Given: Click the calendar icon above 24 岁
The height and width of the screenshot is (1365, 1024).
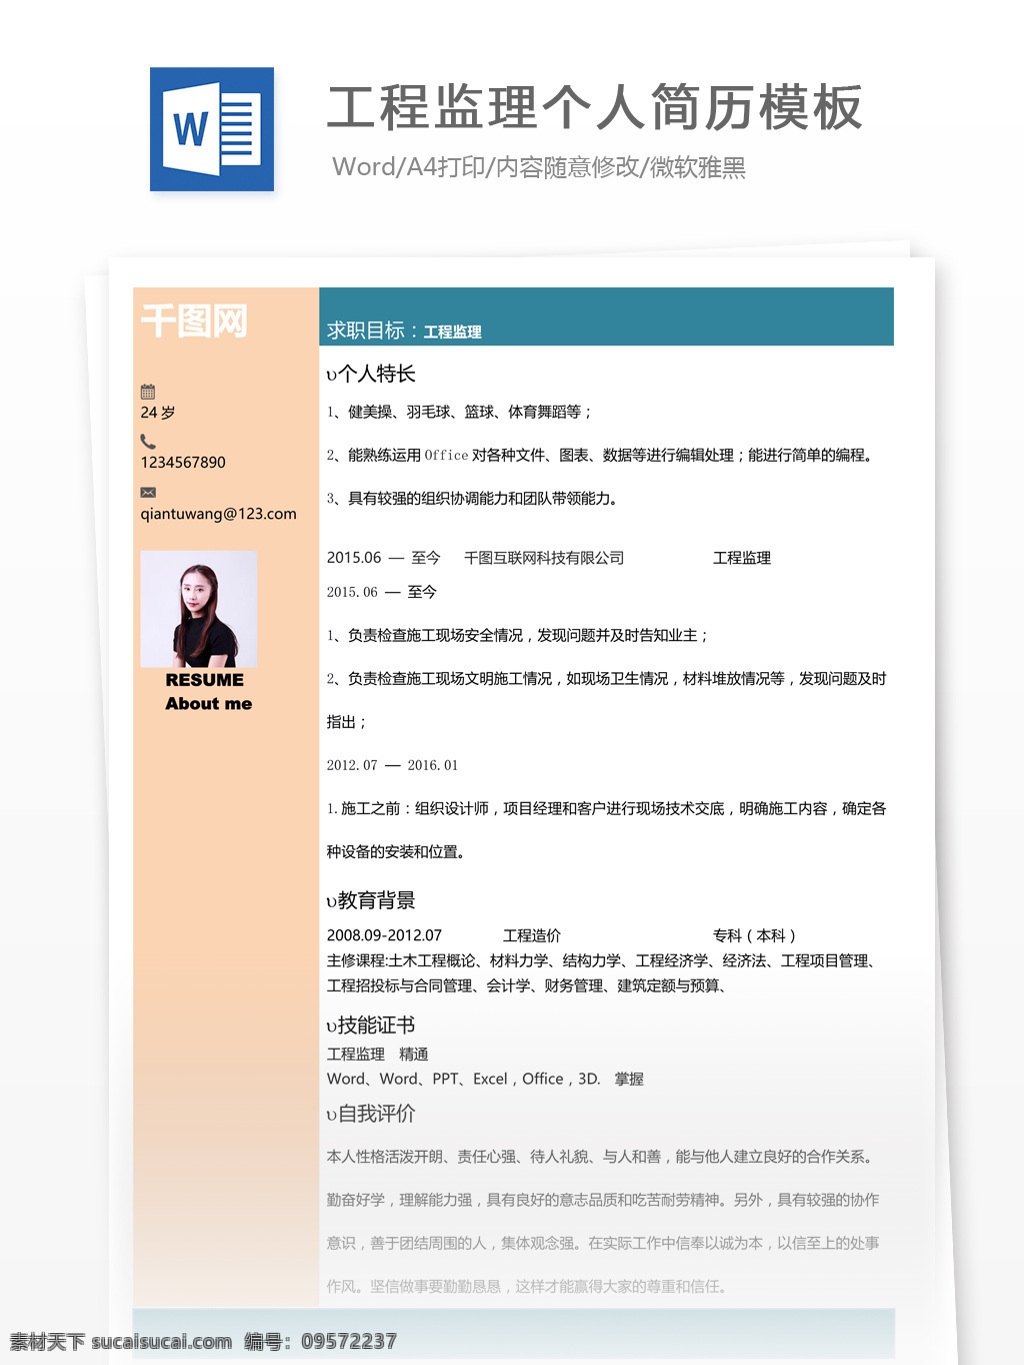Looking at the screenshot, I should pyautogui.click(x=148, y=391).
